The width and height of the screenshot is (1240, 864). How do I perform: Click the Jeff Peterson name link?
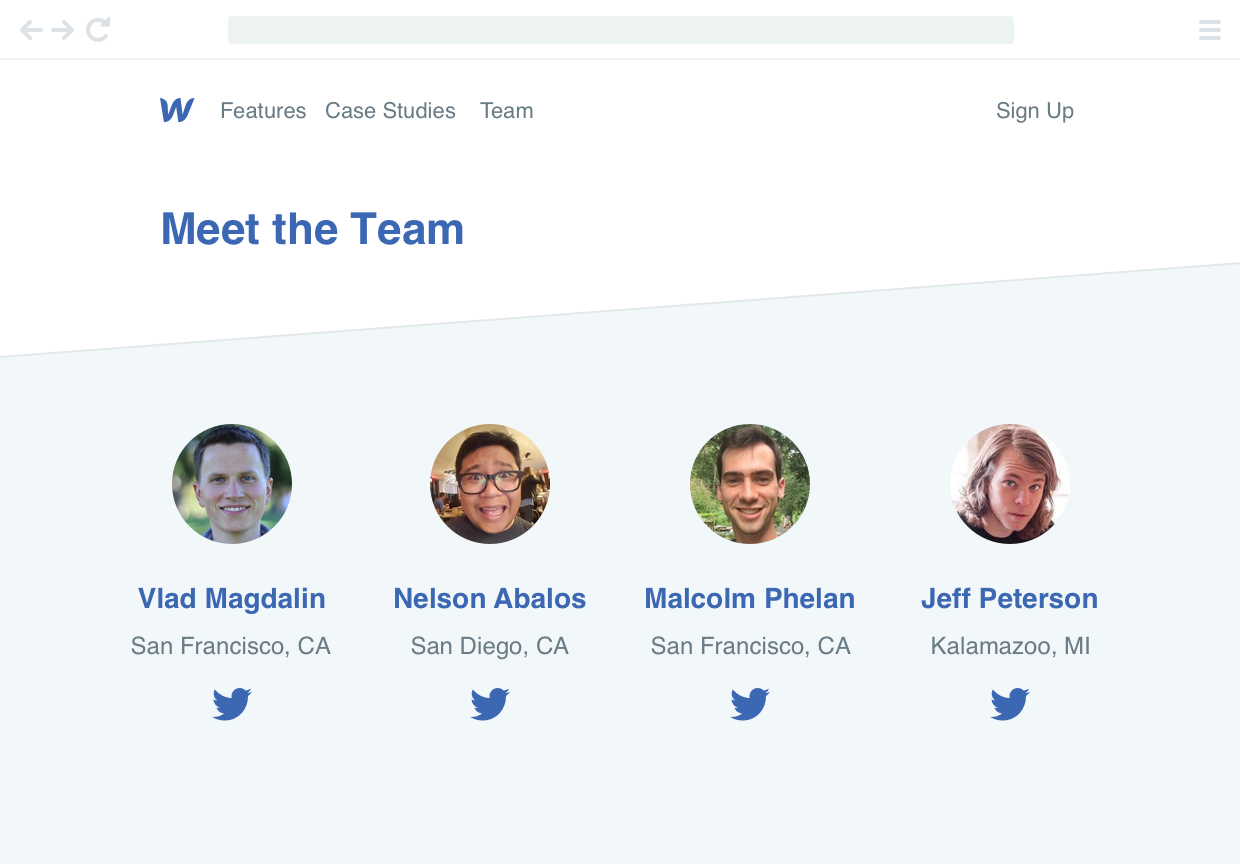(x=1010, y=599)
